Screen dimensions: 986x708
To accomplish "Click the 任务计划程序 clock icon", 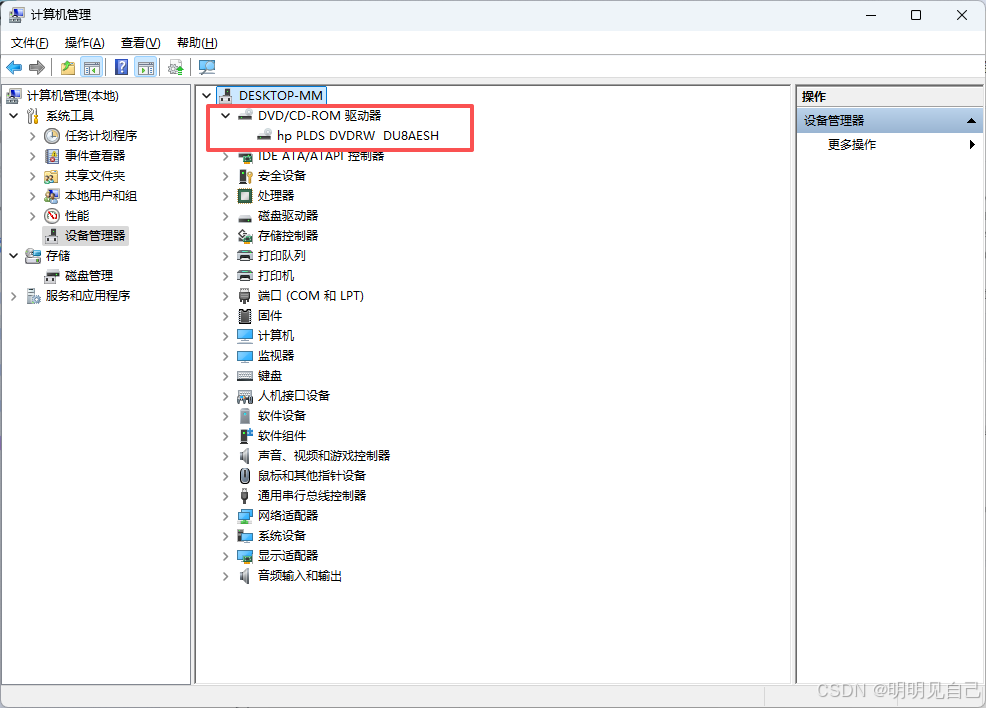I will point(52,136).
